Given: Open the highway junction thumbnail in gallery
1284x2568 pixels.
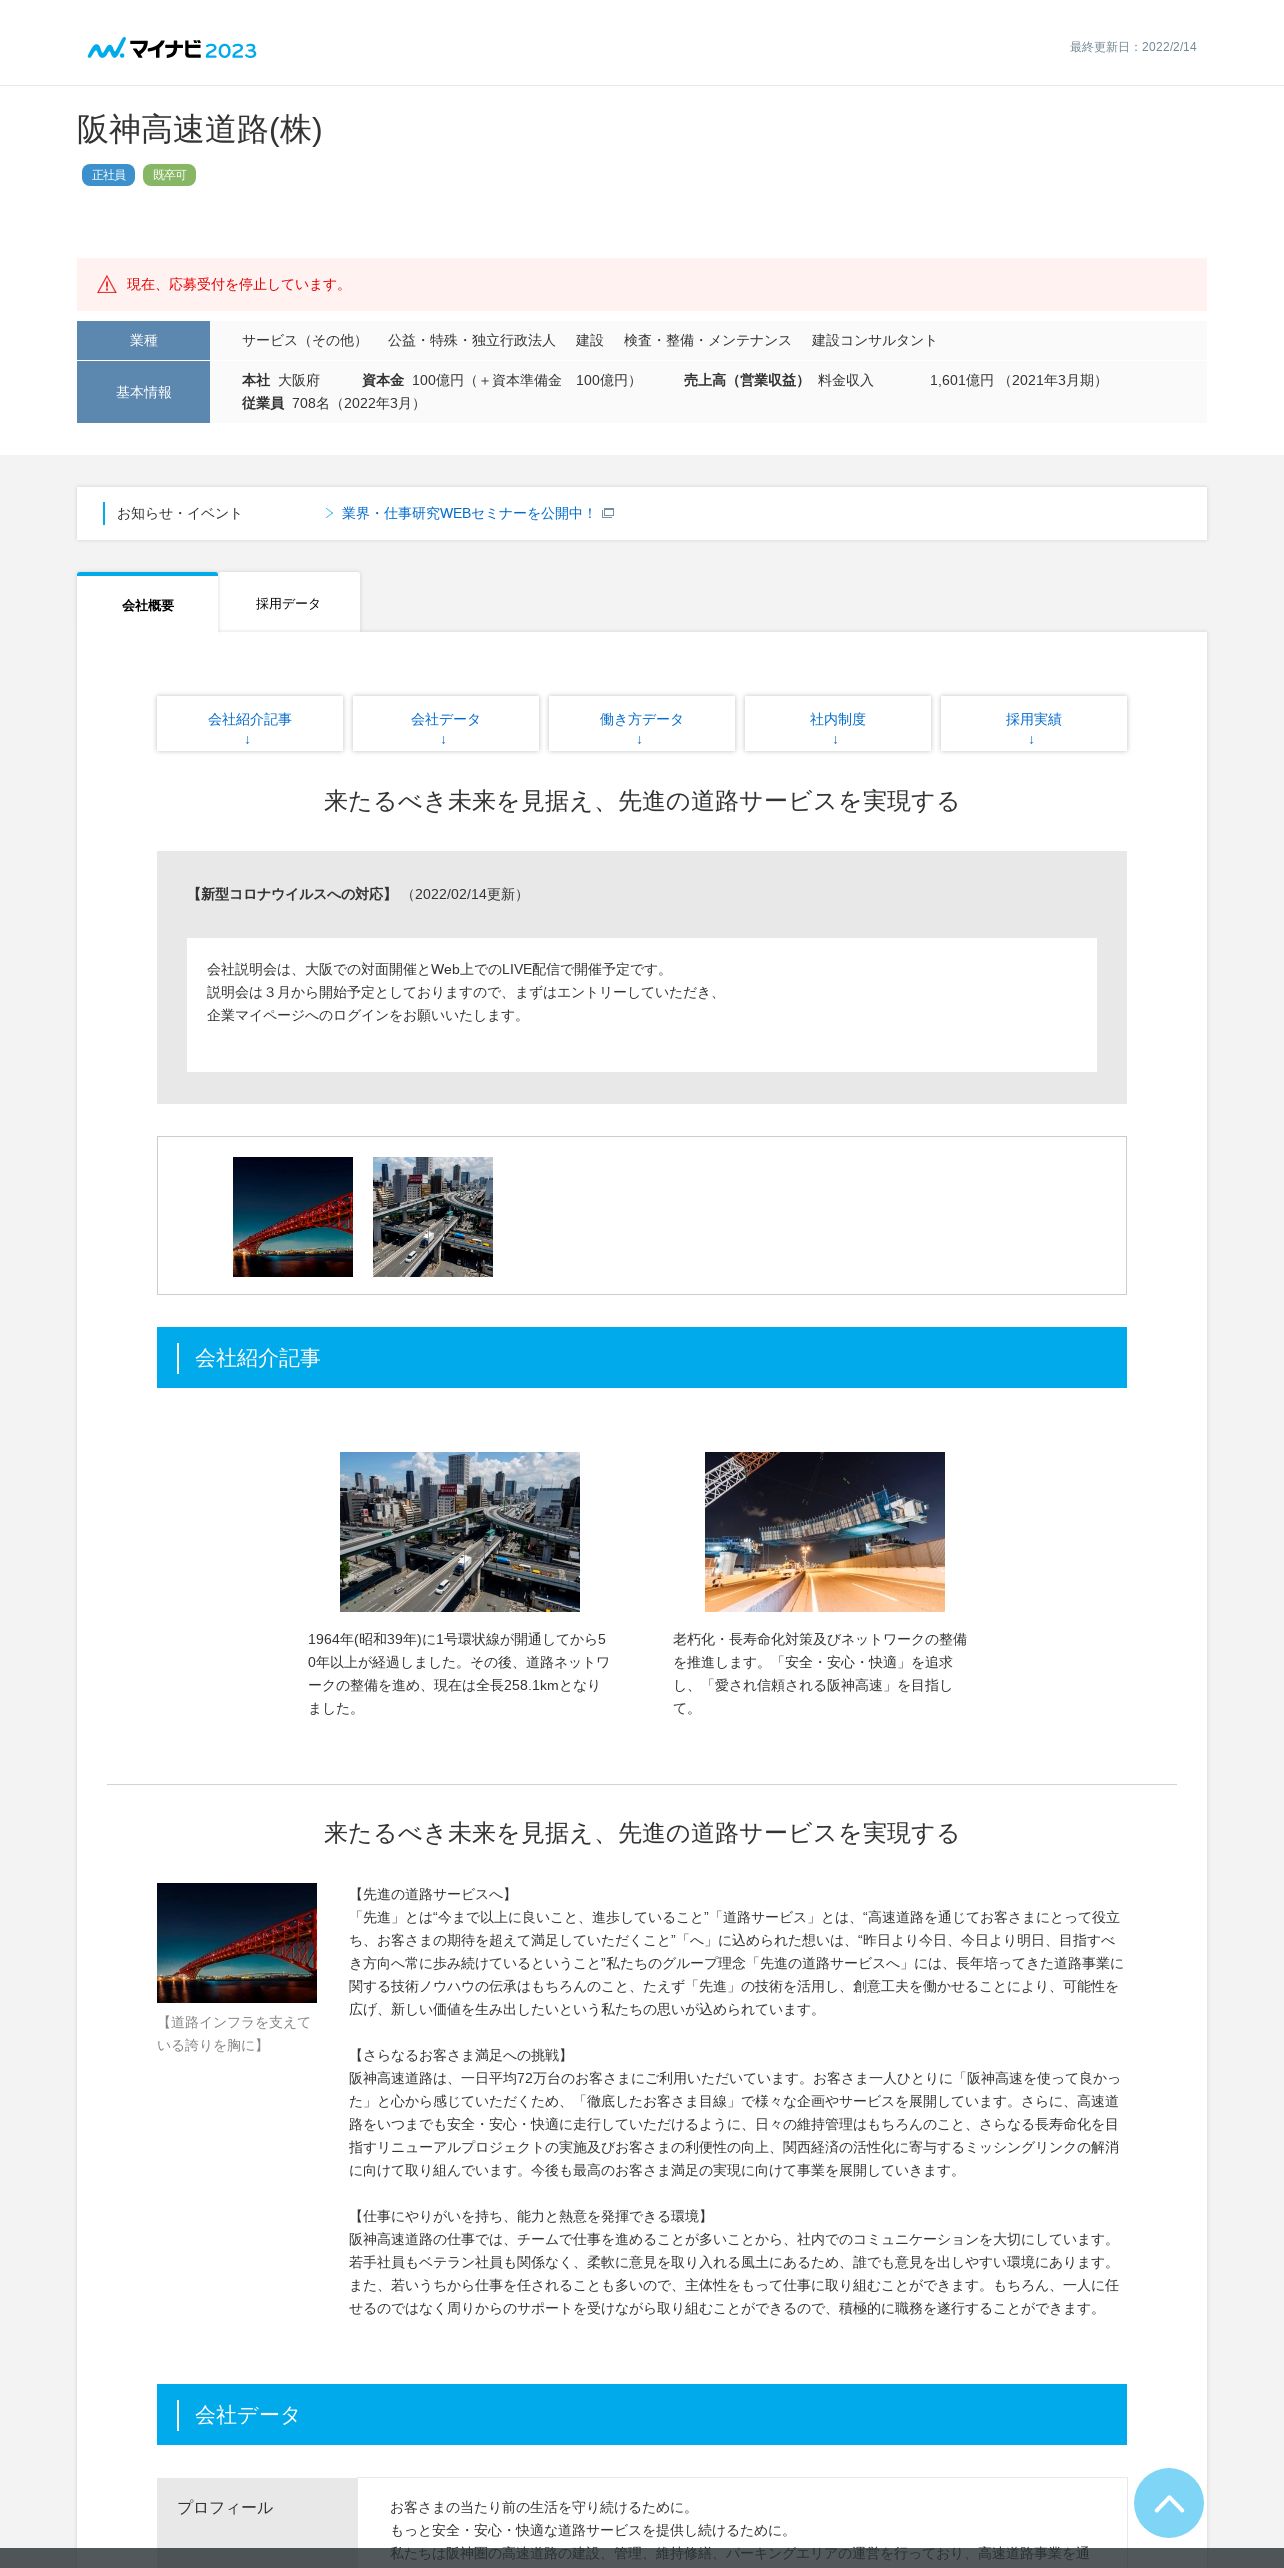Looking at the screenshot, I should tap(433, 1217).
